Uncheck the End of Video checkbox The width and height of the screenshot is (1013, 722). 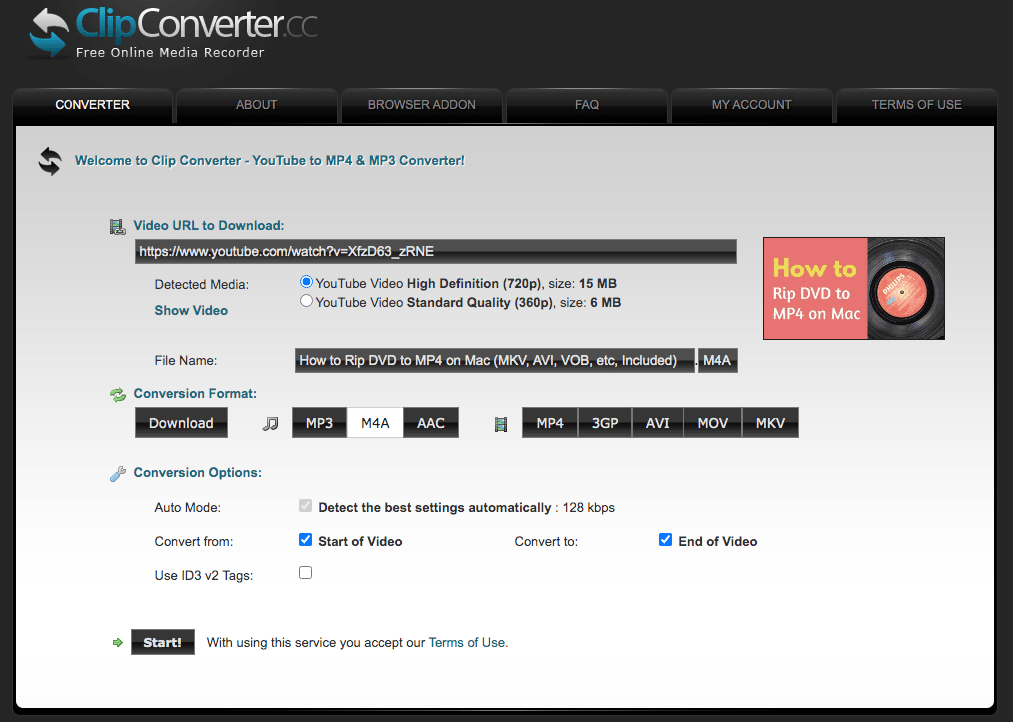point(665,539)
